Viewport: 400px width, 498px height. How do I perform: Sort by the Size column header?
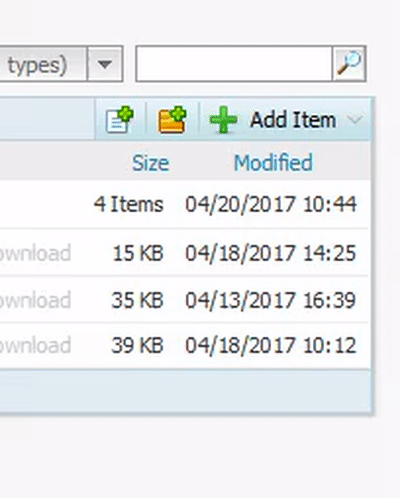(151, 163)
